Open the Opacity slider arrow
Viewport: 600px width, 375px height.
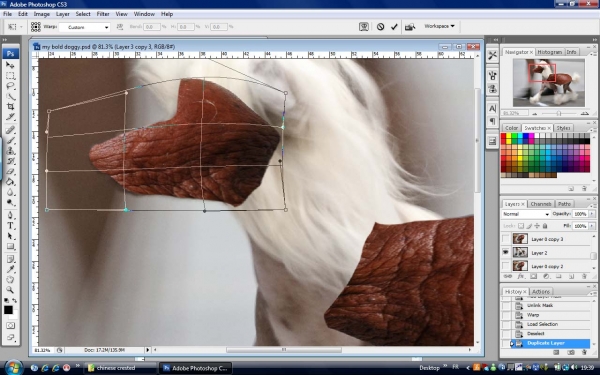[x=592, y=214]
